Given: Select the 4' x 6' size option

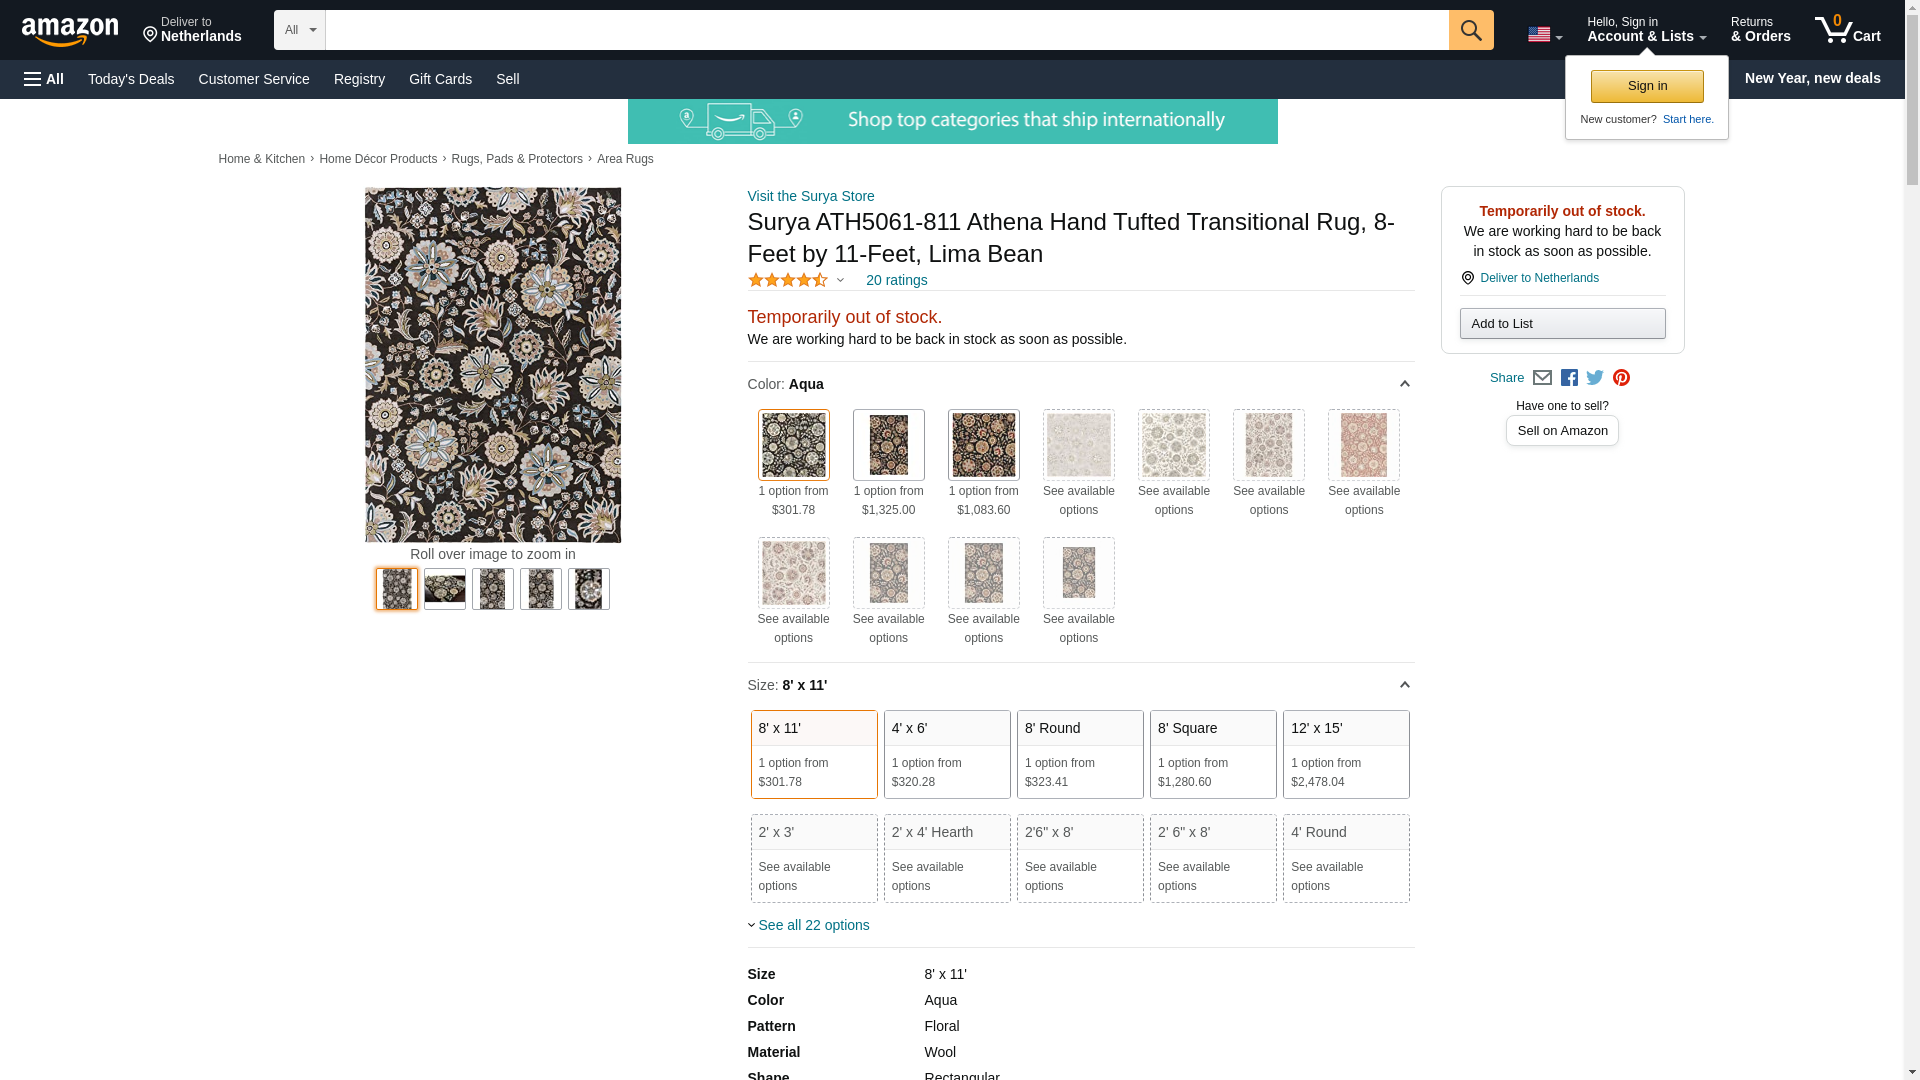Looking at the screenshot, I should [946, 754].
